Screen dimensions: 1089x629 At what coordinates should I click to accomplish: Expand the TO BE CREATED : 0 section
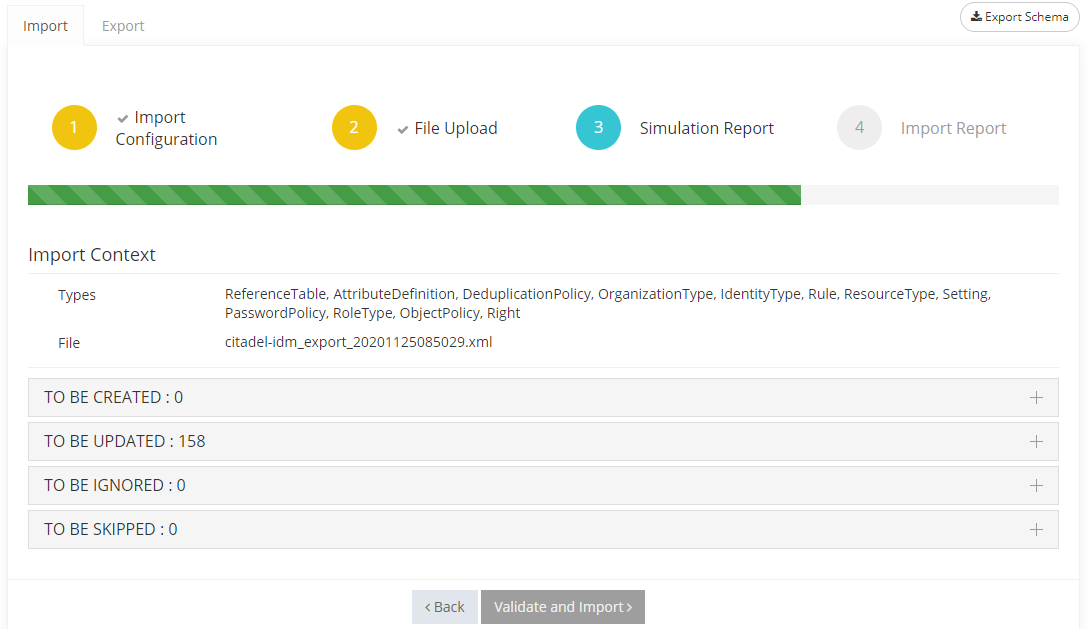[114, 398]
